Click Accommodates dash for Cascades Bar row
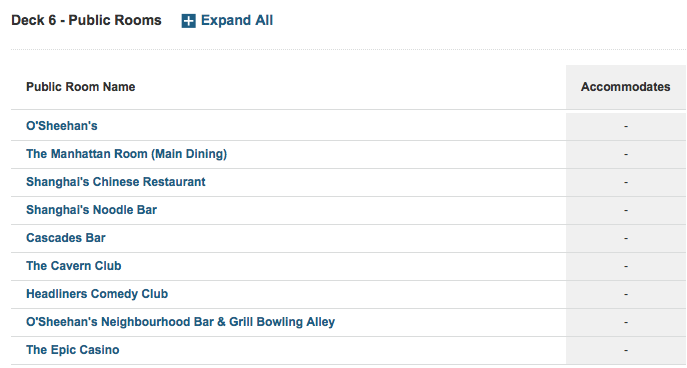 pos(626,238)
